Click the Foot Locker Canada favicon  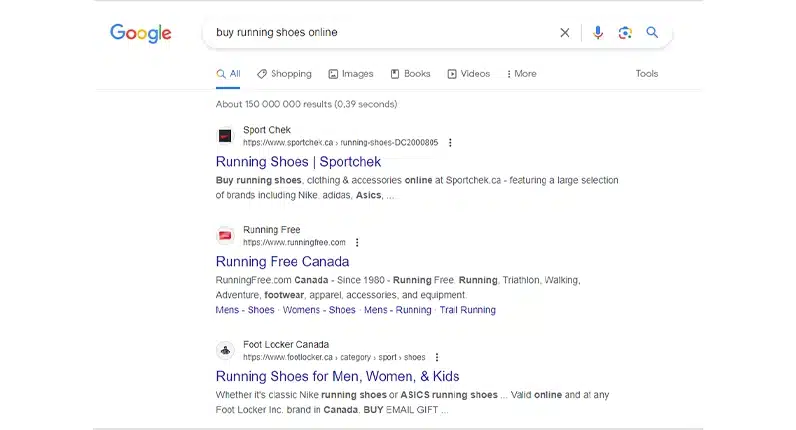[x=225, y=350]
